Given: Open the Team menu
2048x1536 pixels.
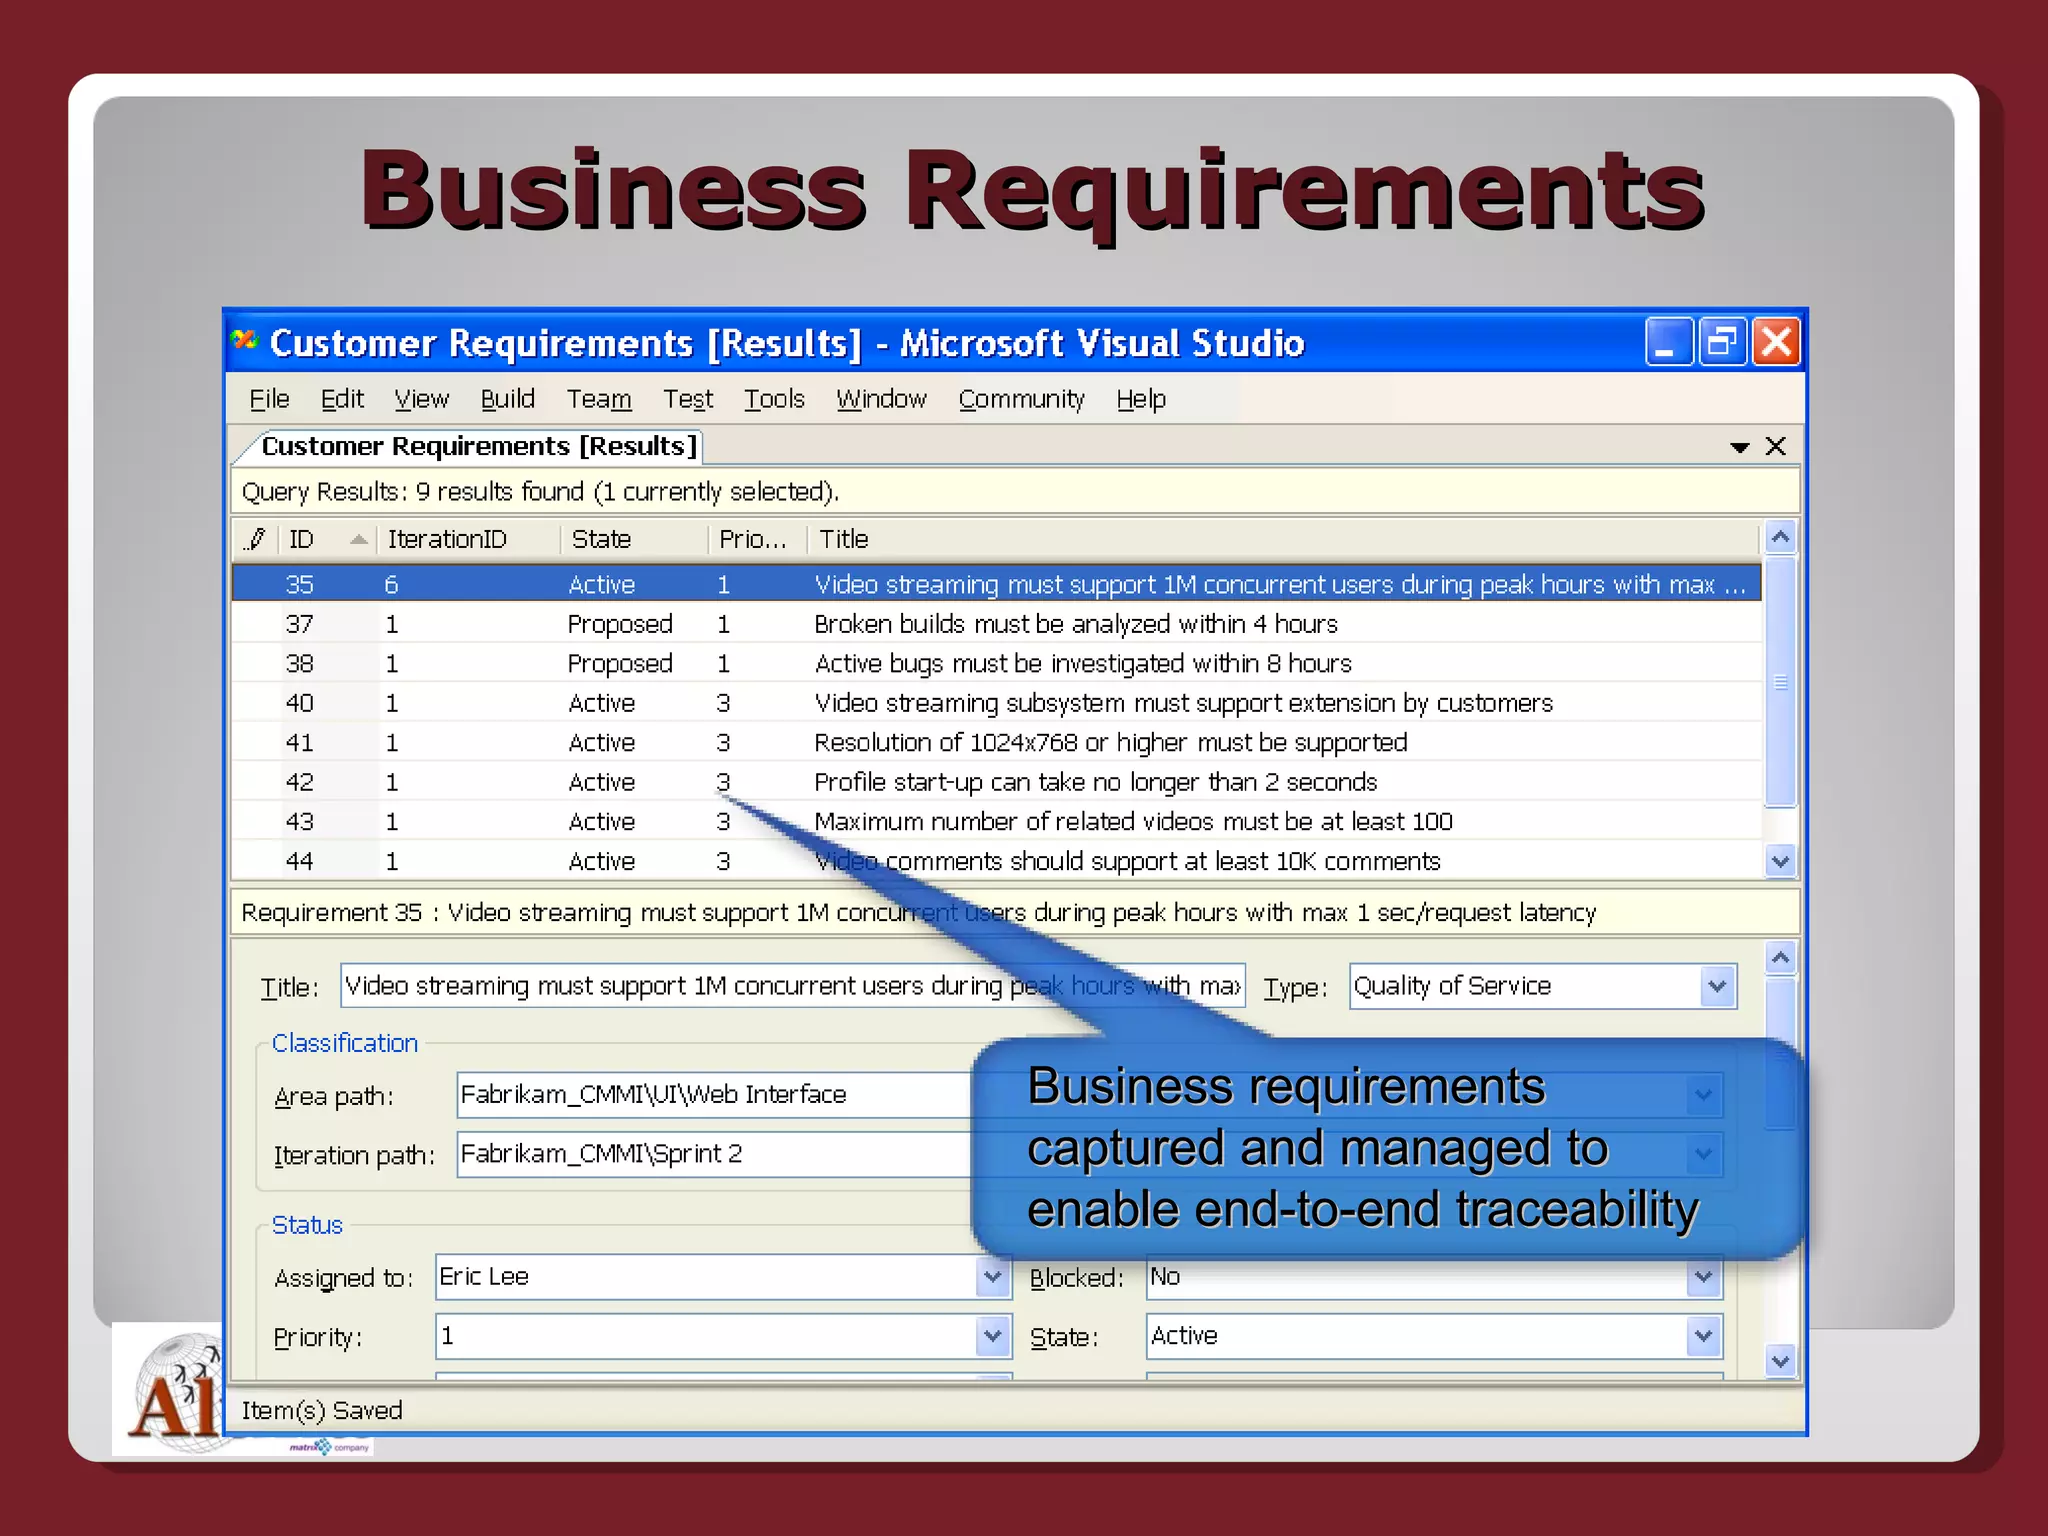Looking at the screenshot, I should point(599,399).
